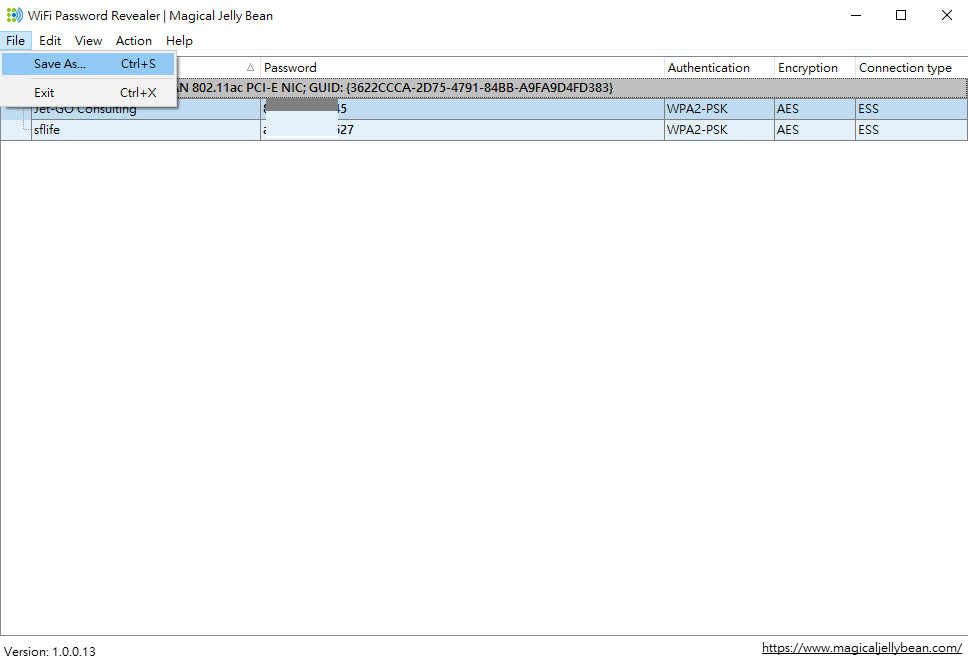Click AES in the sflife row
The image size is (968, 661).
788,130
